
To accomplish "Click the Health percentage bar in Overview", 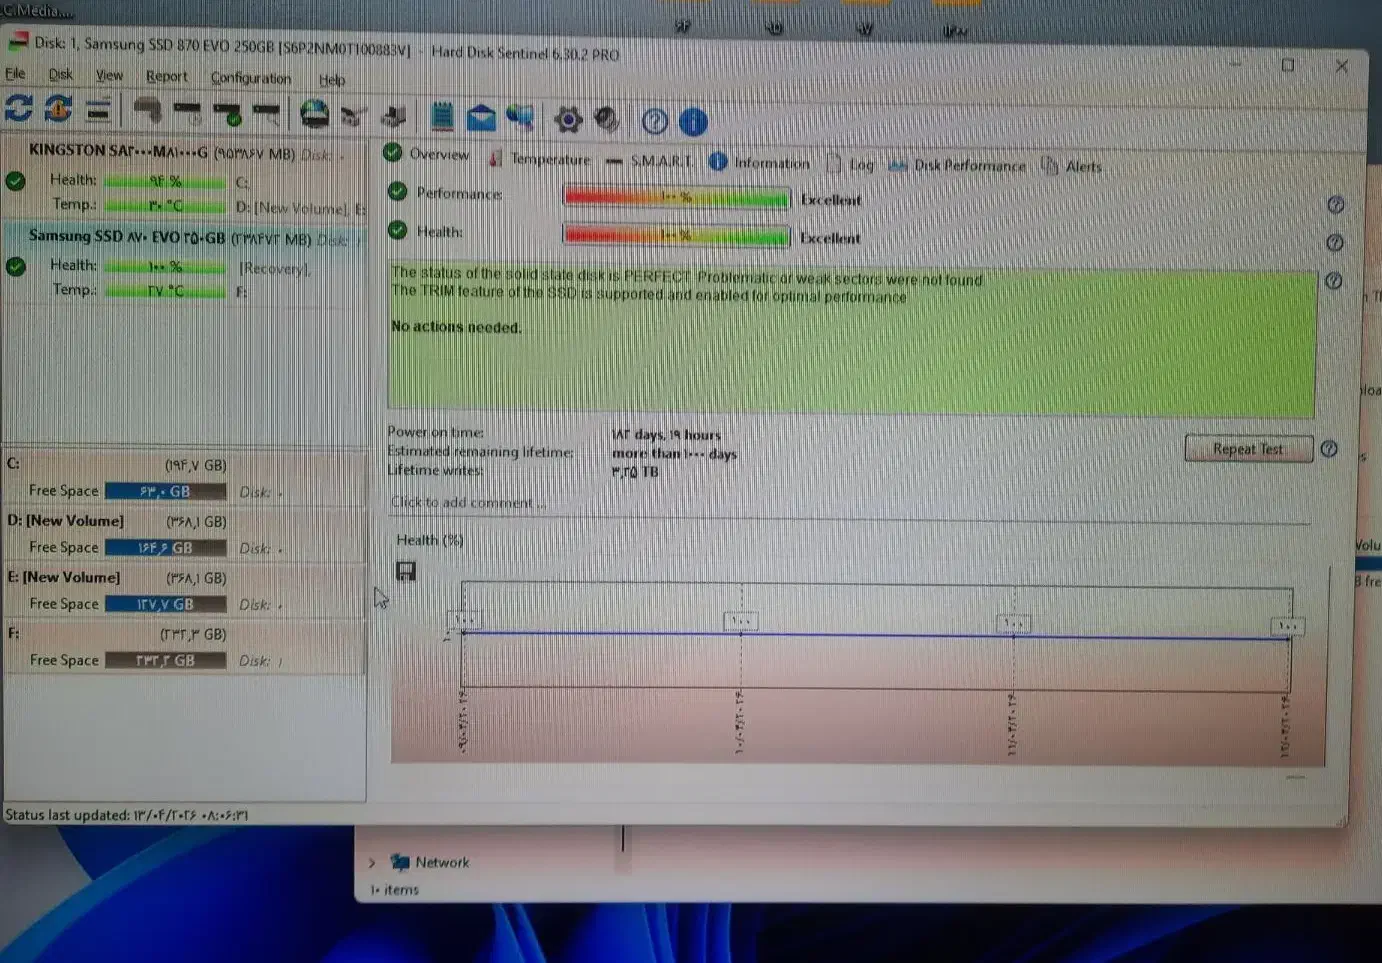I will tap(677, 236).
